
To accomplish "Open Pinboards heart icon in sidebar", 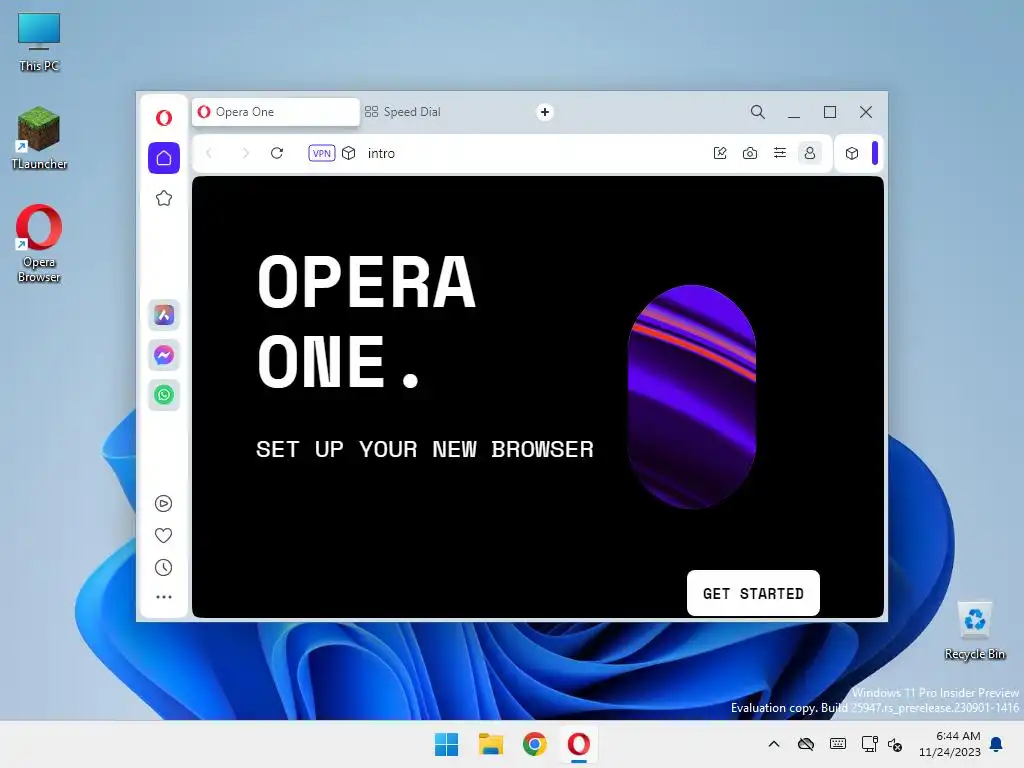I will 163,536.
